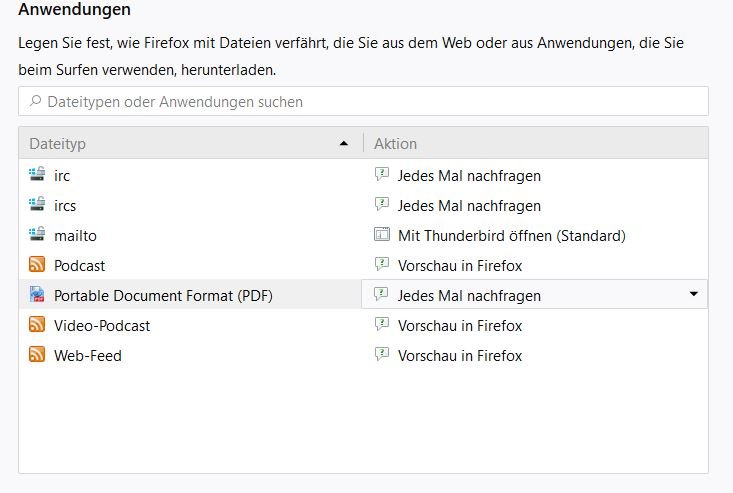Click the ircs protocol icon
This screenshot has height=493, width=733.
(x=37, y=205)
